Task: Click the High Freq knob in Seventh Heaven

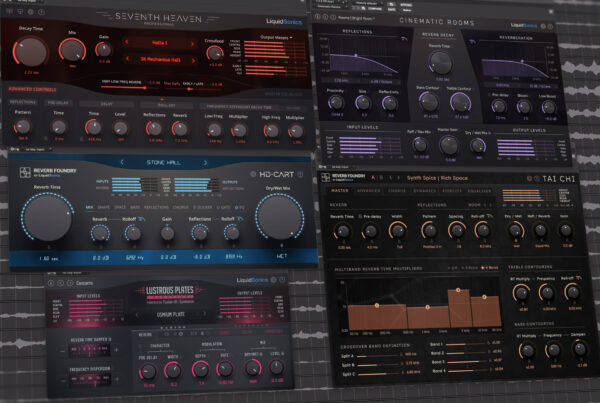Action: click(x=271, y=131)
